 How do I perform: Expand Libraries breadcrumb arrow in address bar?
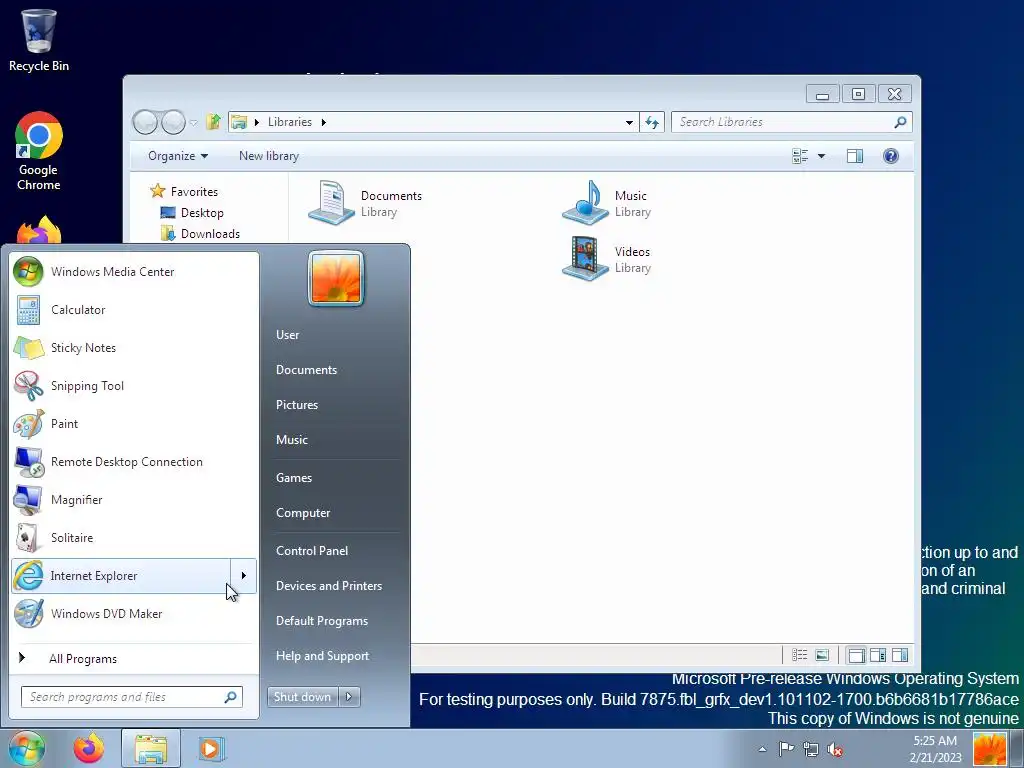(x=323, y=122)
